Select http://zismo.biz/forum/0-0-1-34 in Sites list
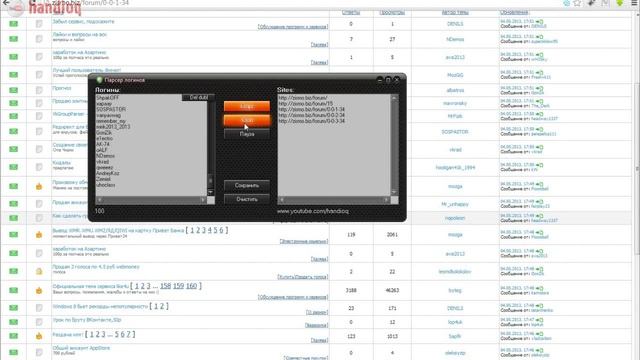Image resolution: width=640 pixels, height=360 pixels. click(x=312, y=109)
